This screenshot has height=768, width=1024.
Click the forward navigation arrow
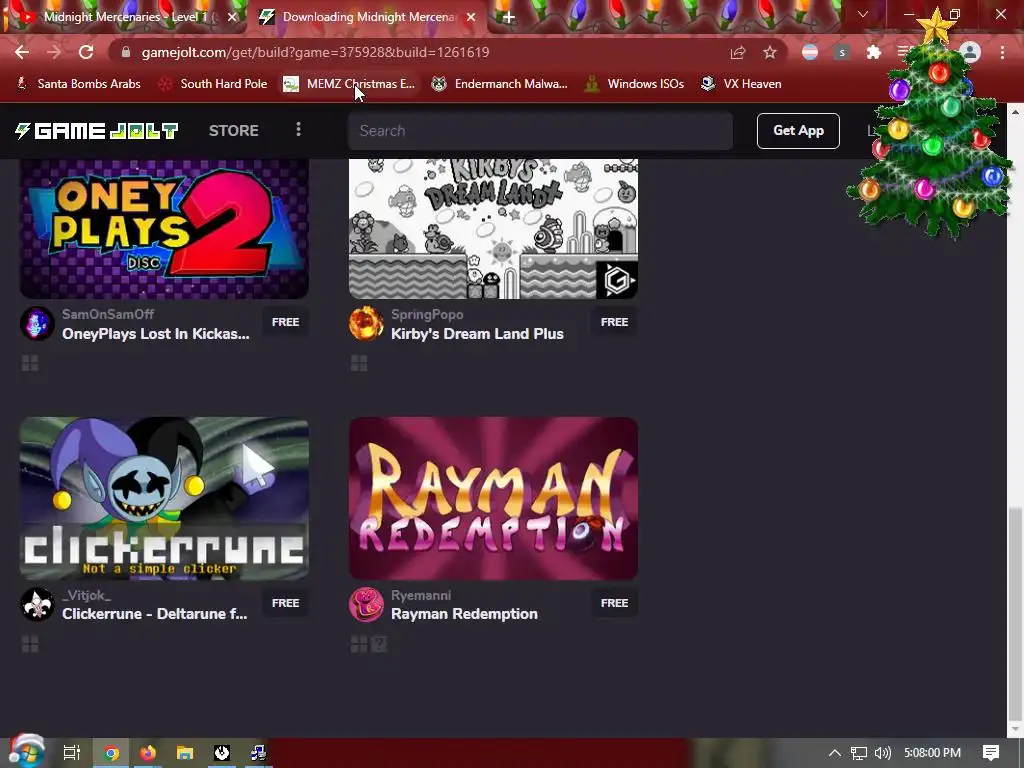click(54, 52)
